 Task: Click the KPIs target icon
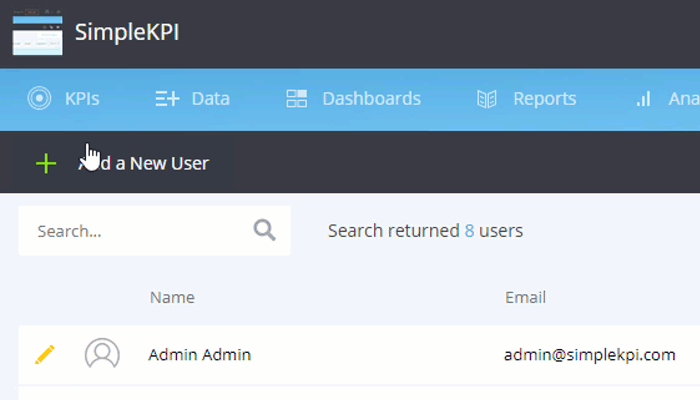coord(39,98)
